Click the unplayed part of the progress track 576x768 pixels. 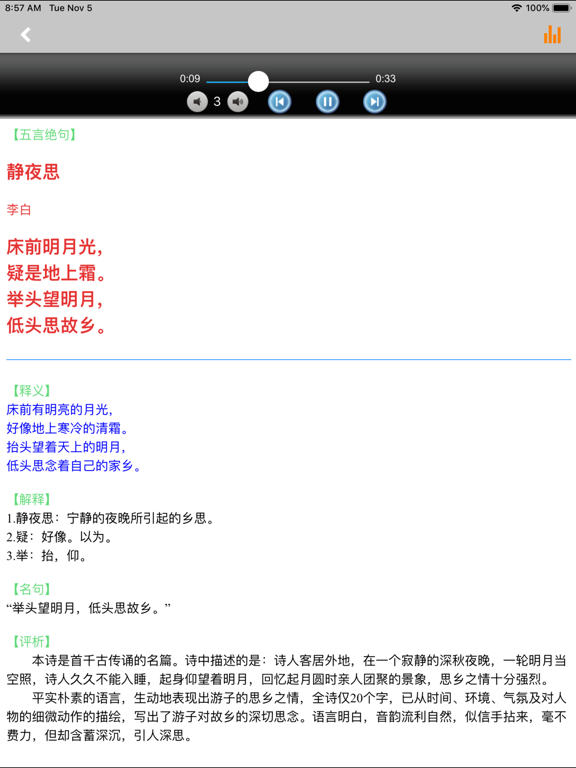coord(319,82)
